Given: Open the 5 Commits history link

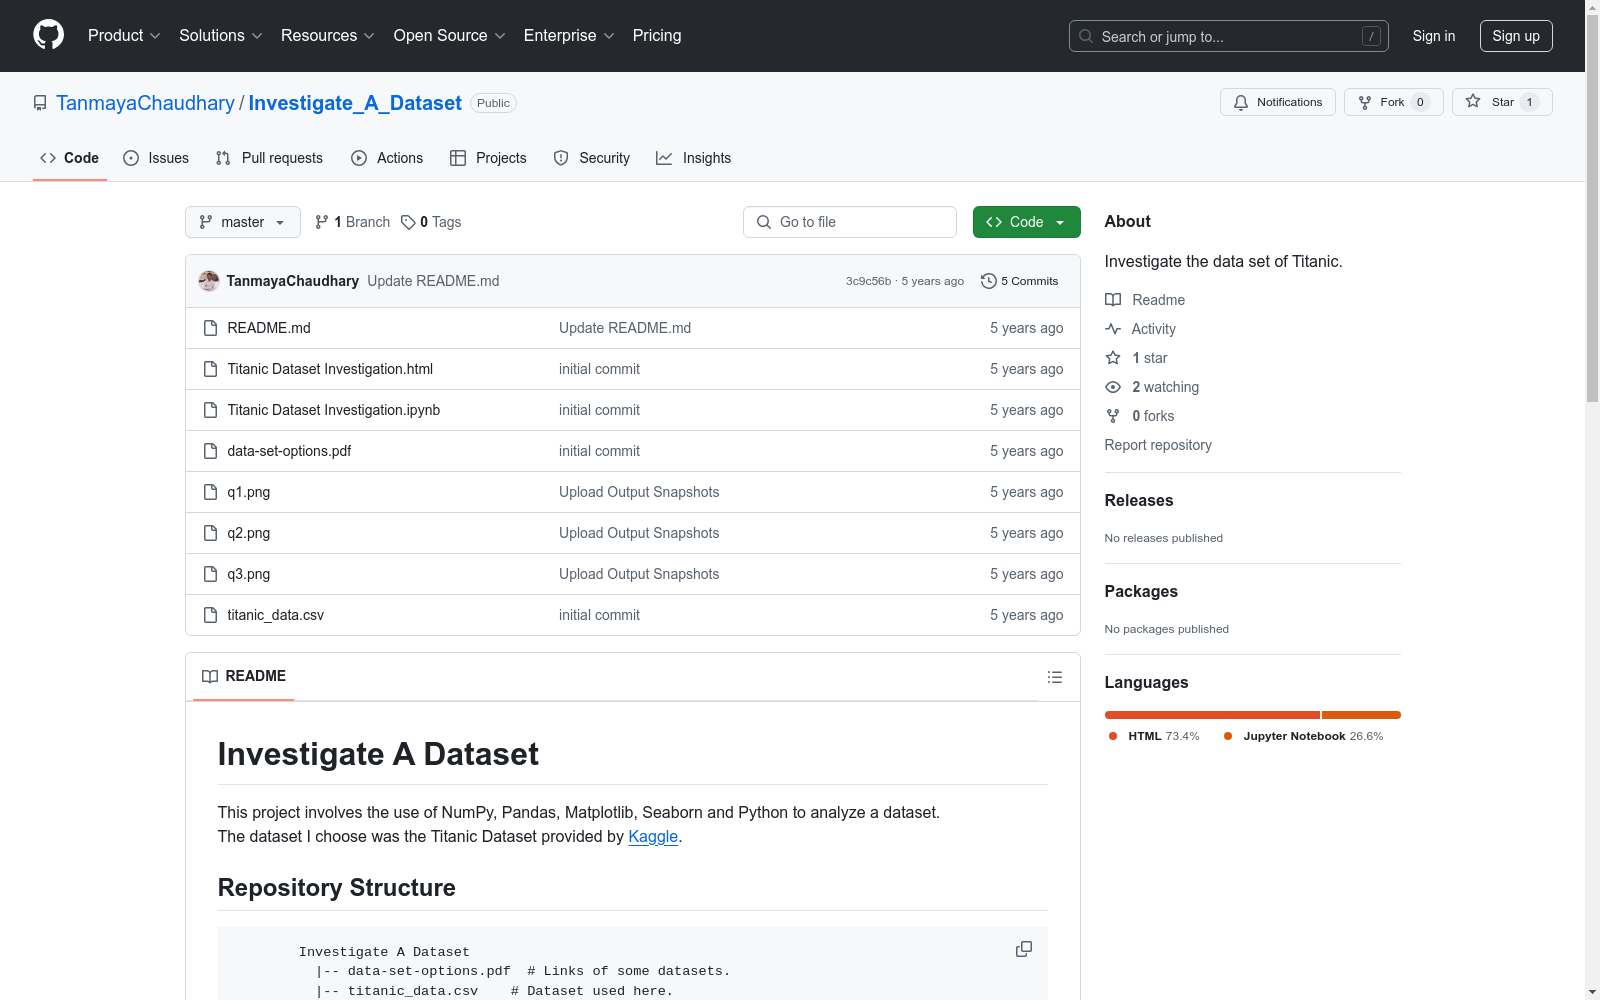Looking at the screenshot, I should tap(1020, 281).
